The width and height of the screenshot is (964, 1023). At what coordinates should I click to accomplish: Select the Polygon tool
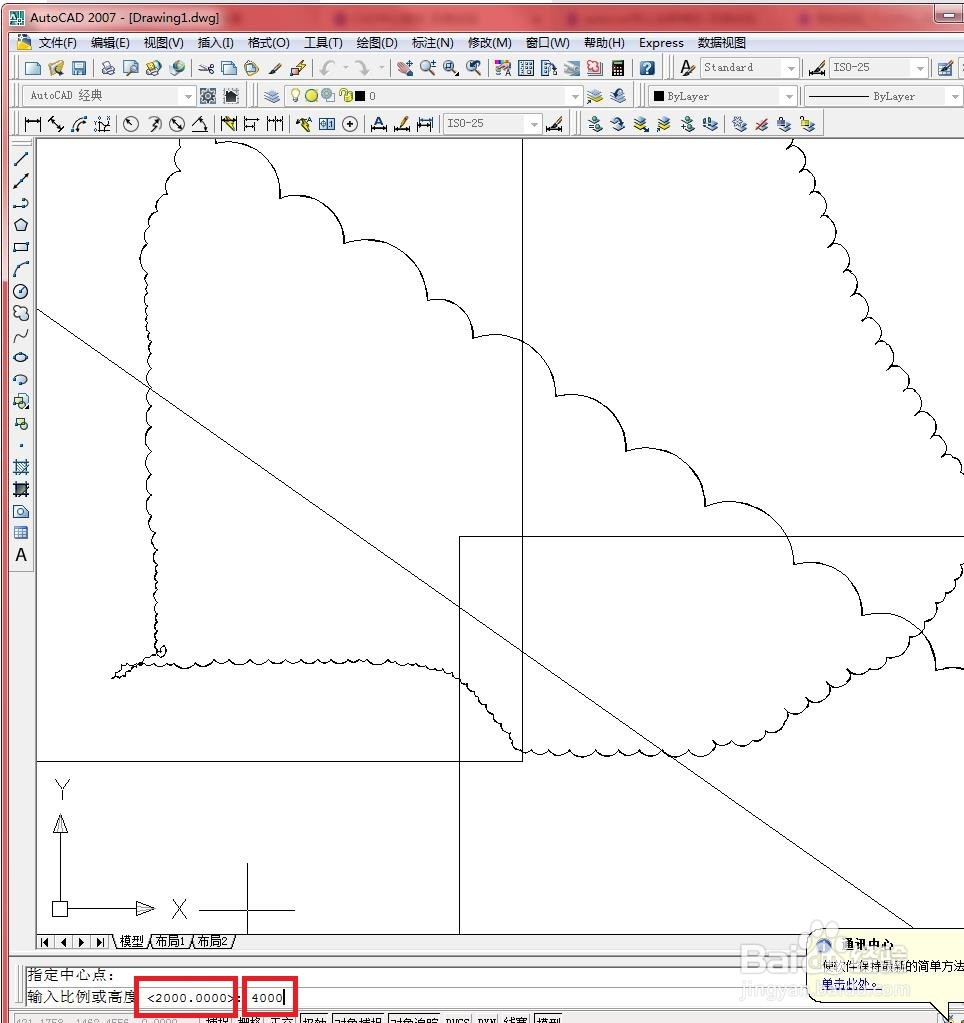click(x=21, y=225)
